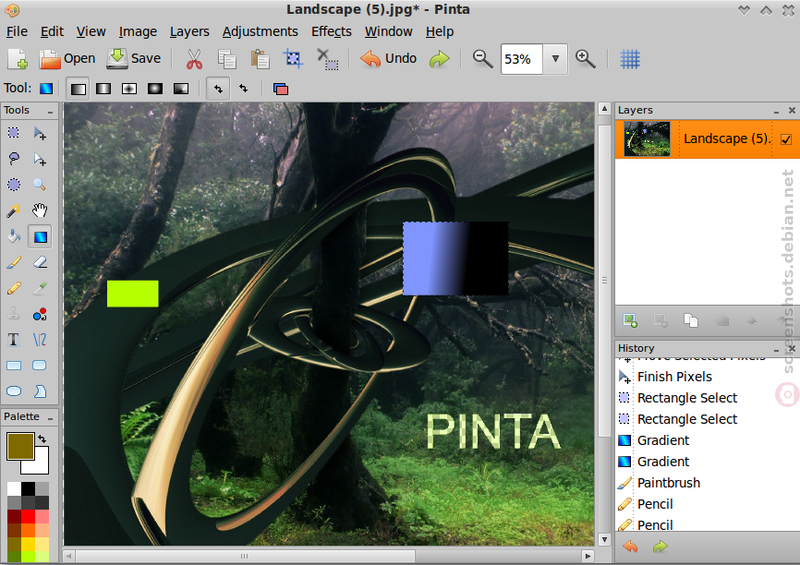Select the Recolor tool

tap(40, 314)
